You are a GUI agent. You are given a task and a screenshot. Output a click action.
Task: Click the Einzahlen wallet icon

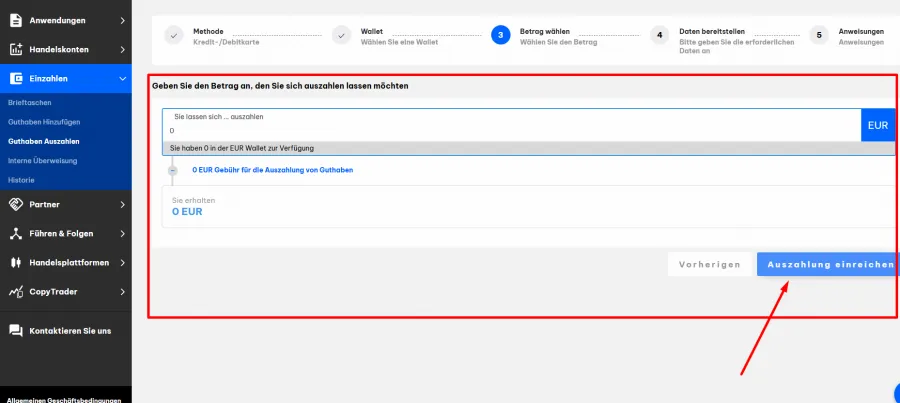coord(16,78)
